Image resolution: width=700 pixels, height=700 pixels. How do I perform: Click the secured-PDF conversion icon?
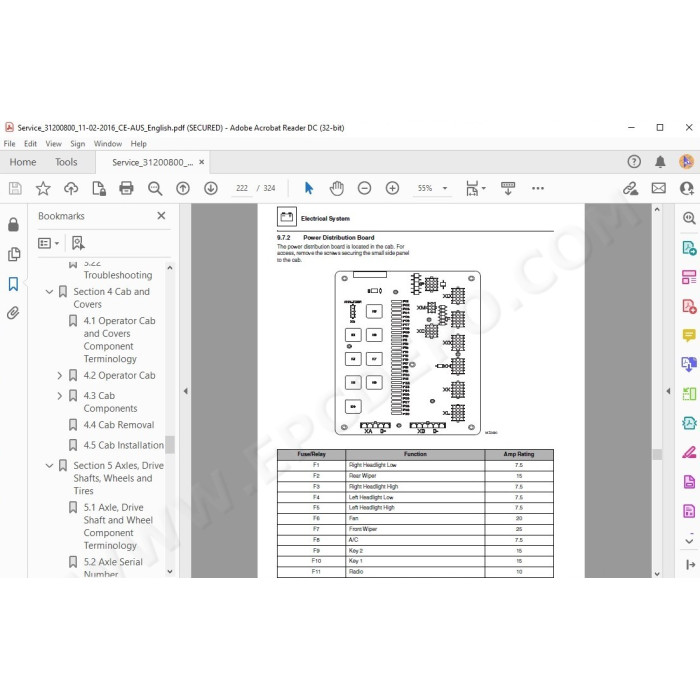[x=99, y=188]
